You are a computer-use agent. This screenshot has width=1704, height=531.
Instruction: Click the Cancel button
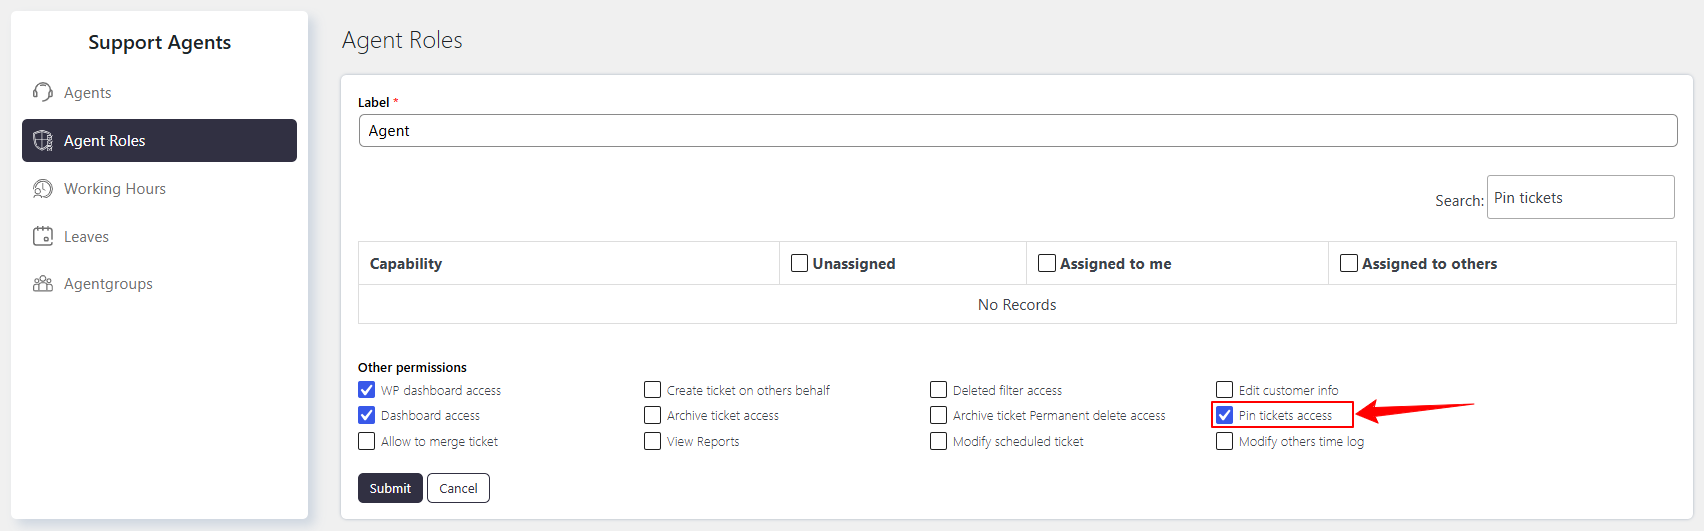458,488
